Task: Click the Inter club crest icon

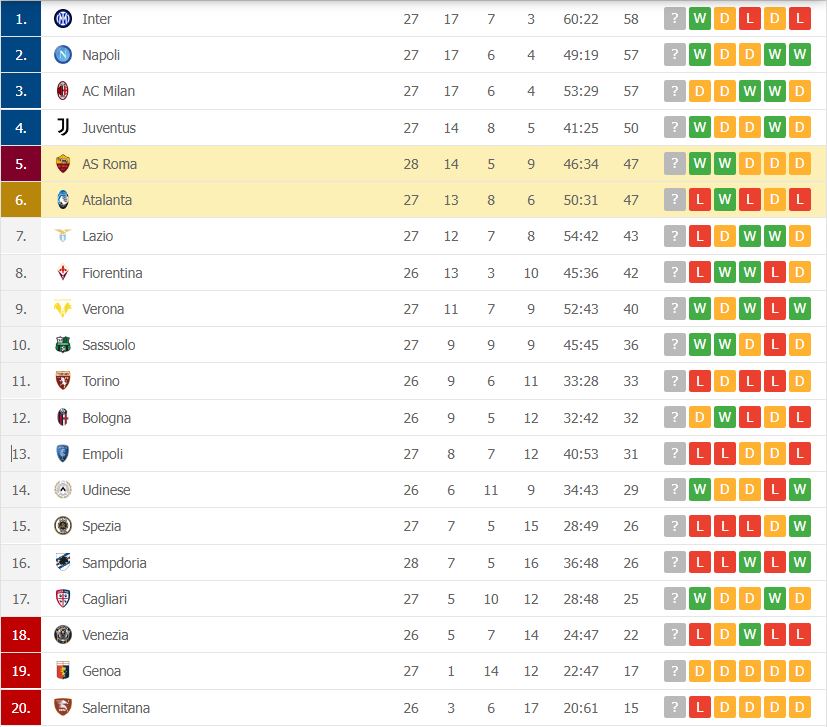Action: click(x=63, y=19)
